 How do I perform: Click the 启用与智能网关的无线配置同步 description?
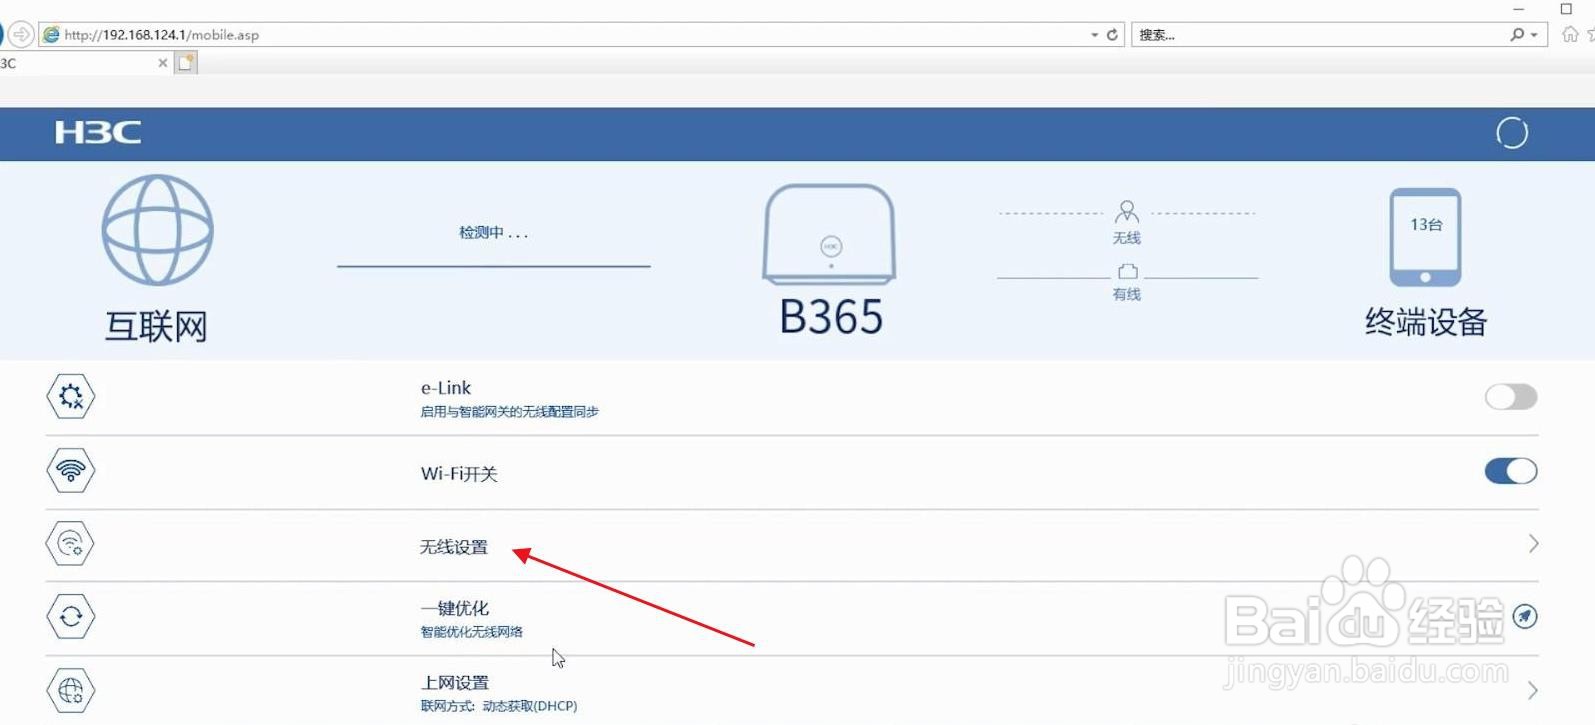coord(509,412)
